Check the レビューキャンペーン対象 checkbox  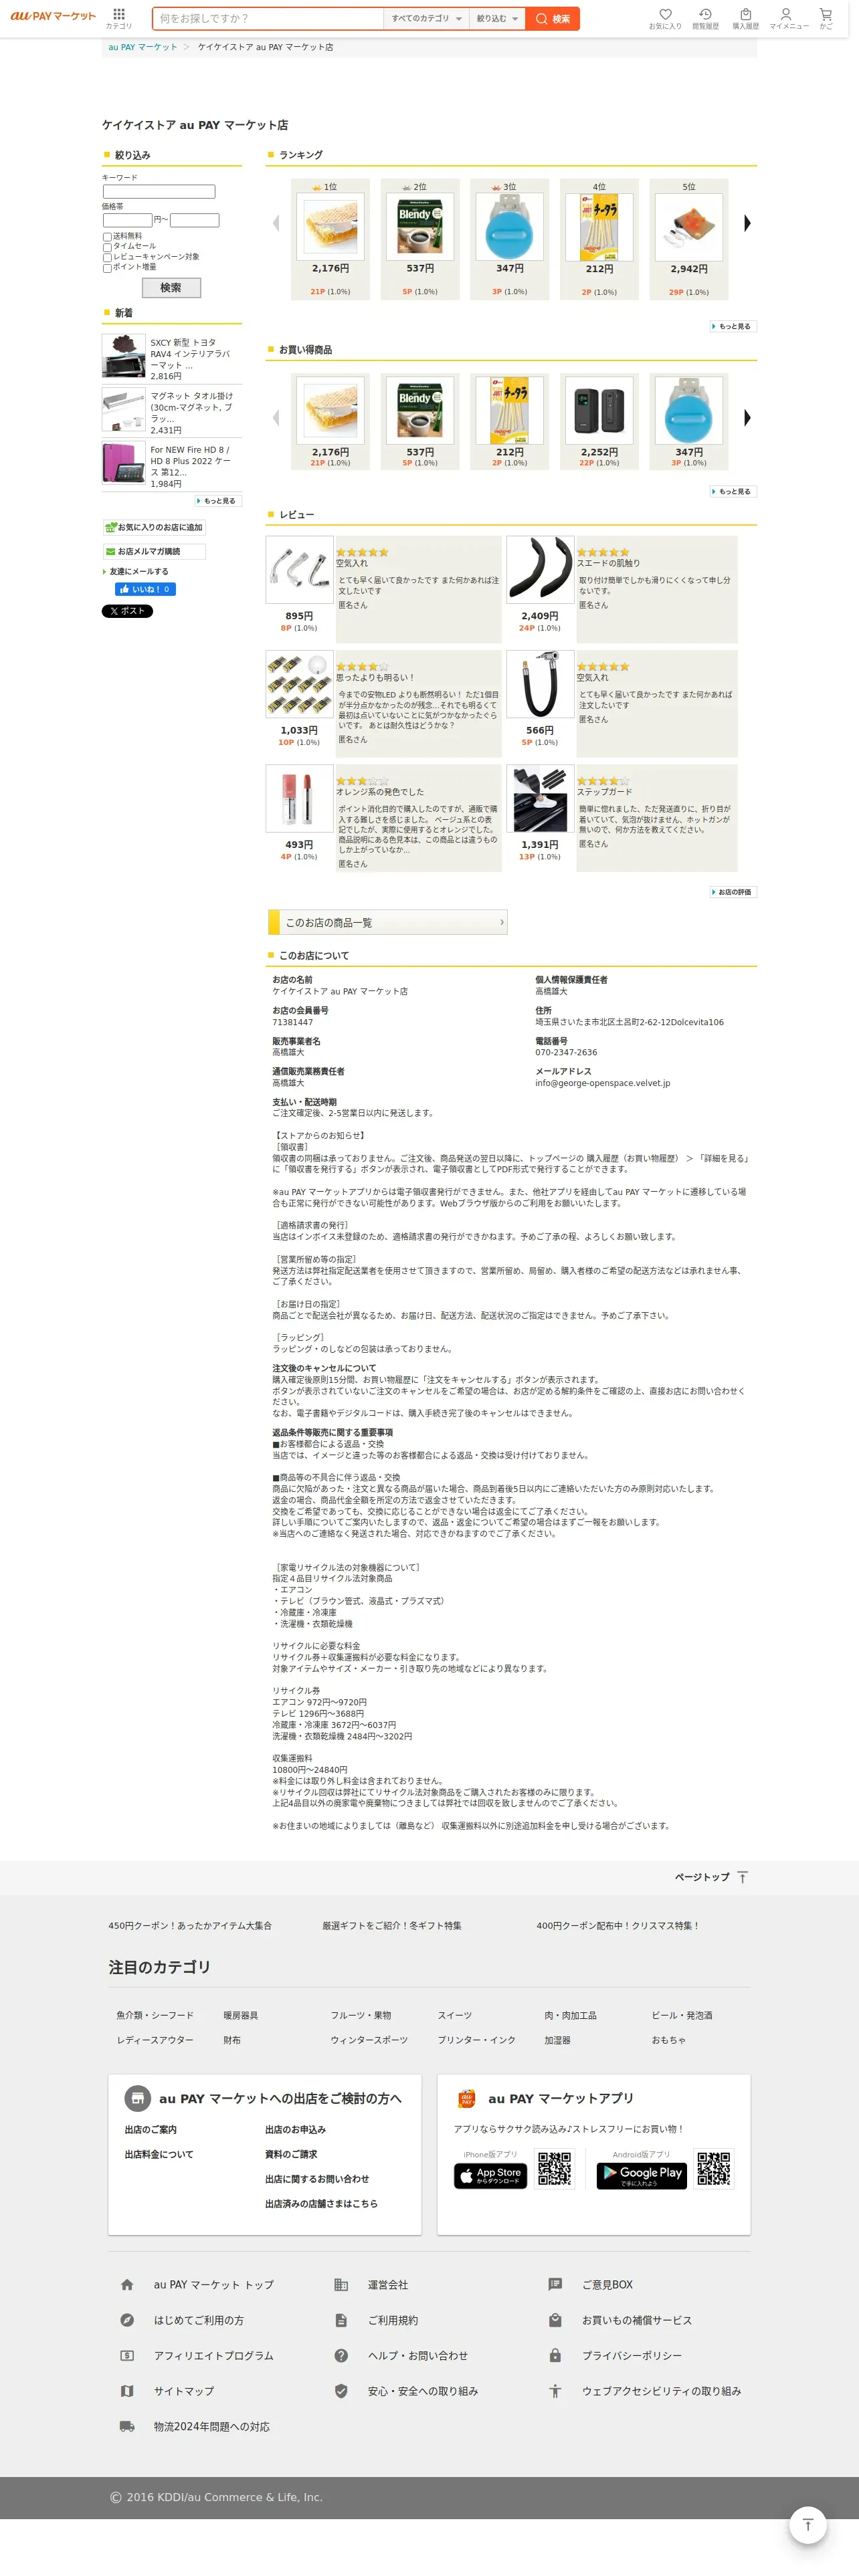pos(107,257)
